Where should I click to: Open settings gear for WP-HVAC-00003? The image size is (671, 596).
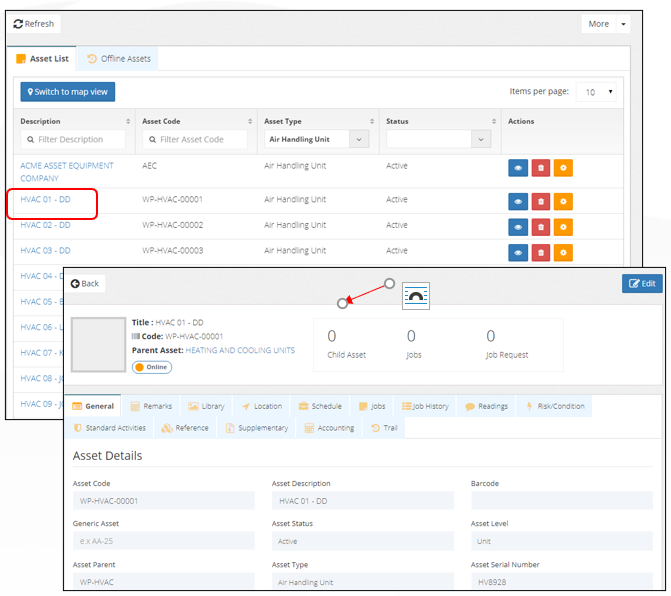(563, 252)
